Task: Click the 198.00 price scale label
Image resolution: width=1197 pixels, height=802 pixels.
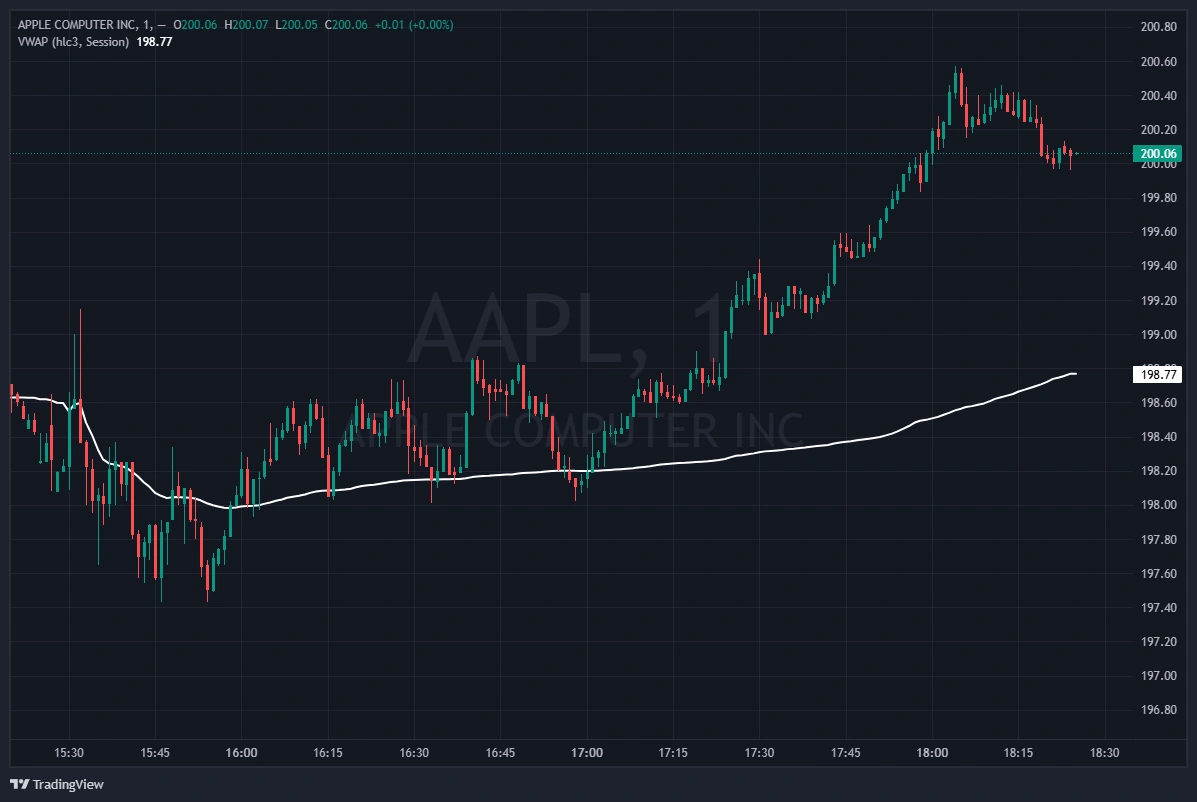Action: point(1158,505)
